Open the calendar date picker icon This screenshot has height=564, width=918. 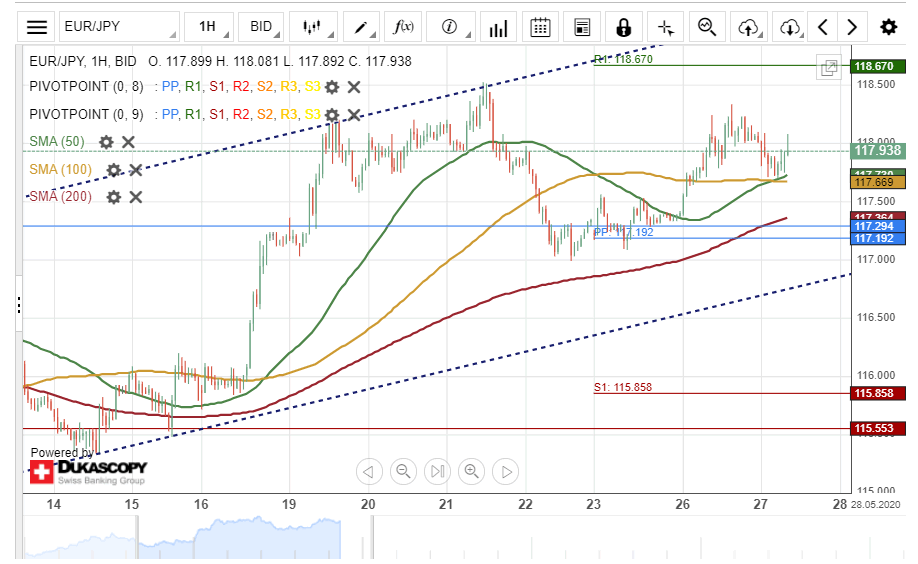pos(540,27)
